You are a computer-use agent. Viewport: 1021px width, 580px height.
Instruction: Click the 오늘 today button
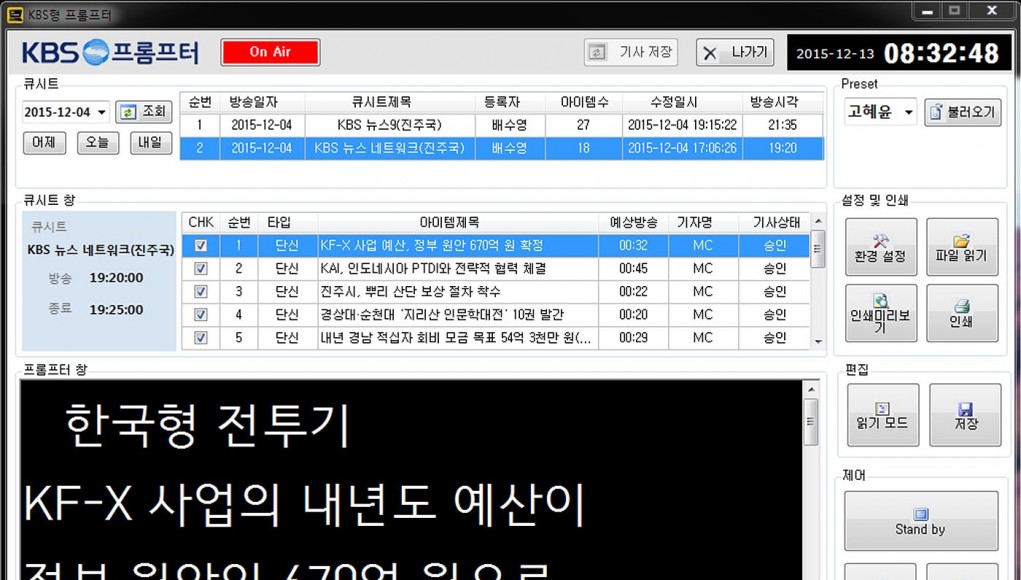coord(98,143)
